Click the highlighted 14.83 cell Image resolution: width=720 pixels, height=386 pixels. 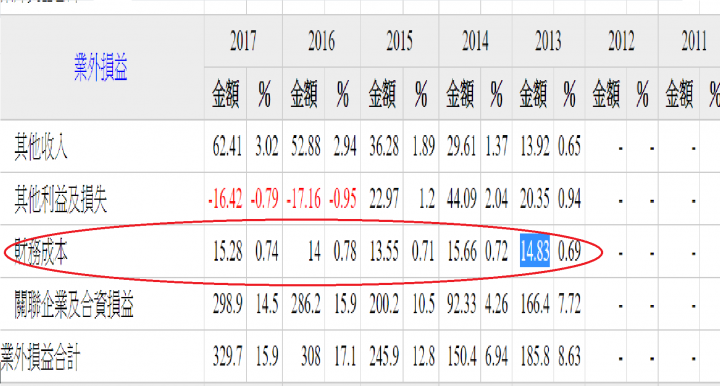pos(534,251)
